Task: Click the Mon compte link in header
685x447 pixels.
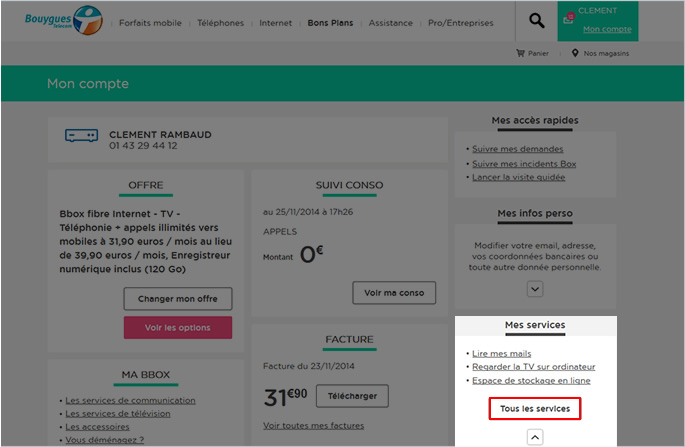Action: click(607, 29)
